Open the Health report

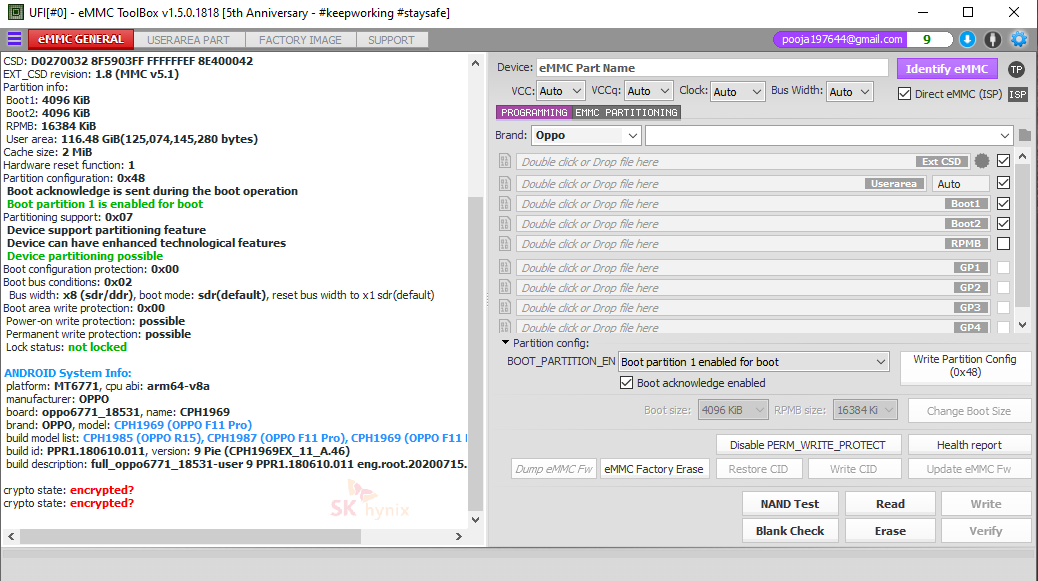(969, 445)
